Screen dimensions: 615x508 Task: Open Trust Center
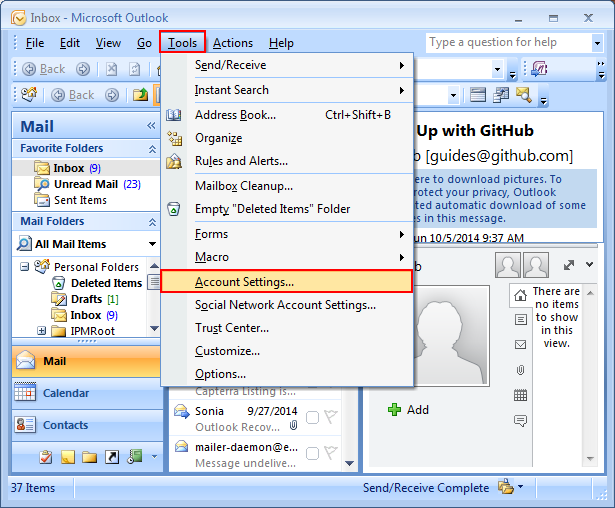pos(287,328)
